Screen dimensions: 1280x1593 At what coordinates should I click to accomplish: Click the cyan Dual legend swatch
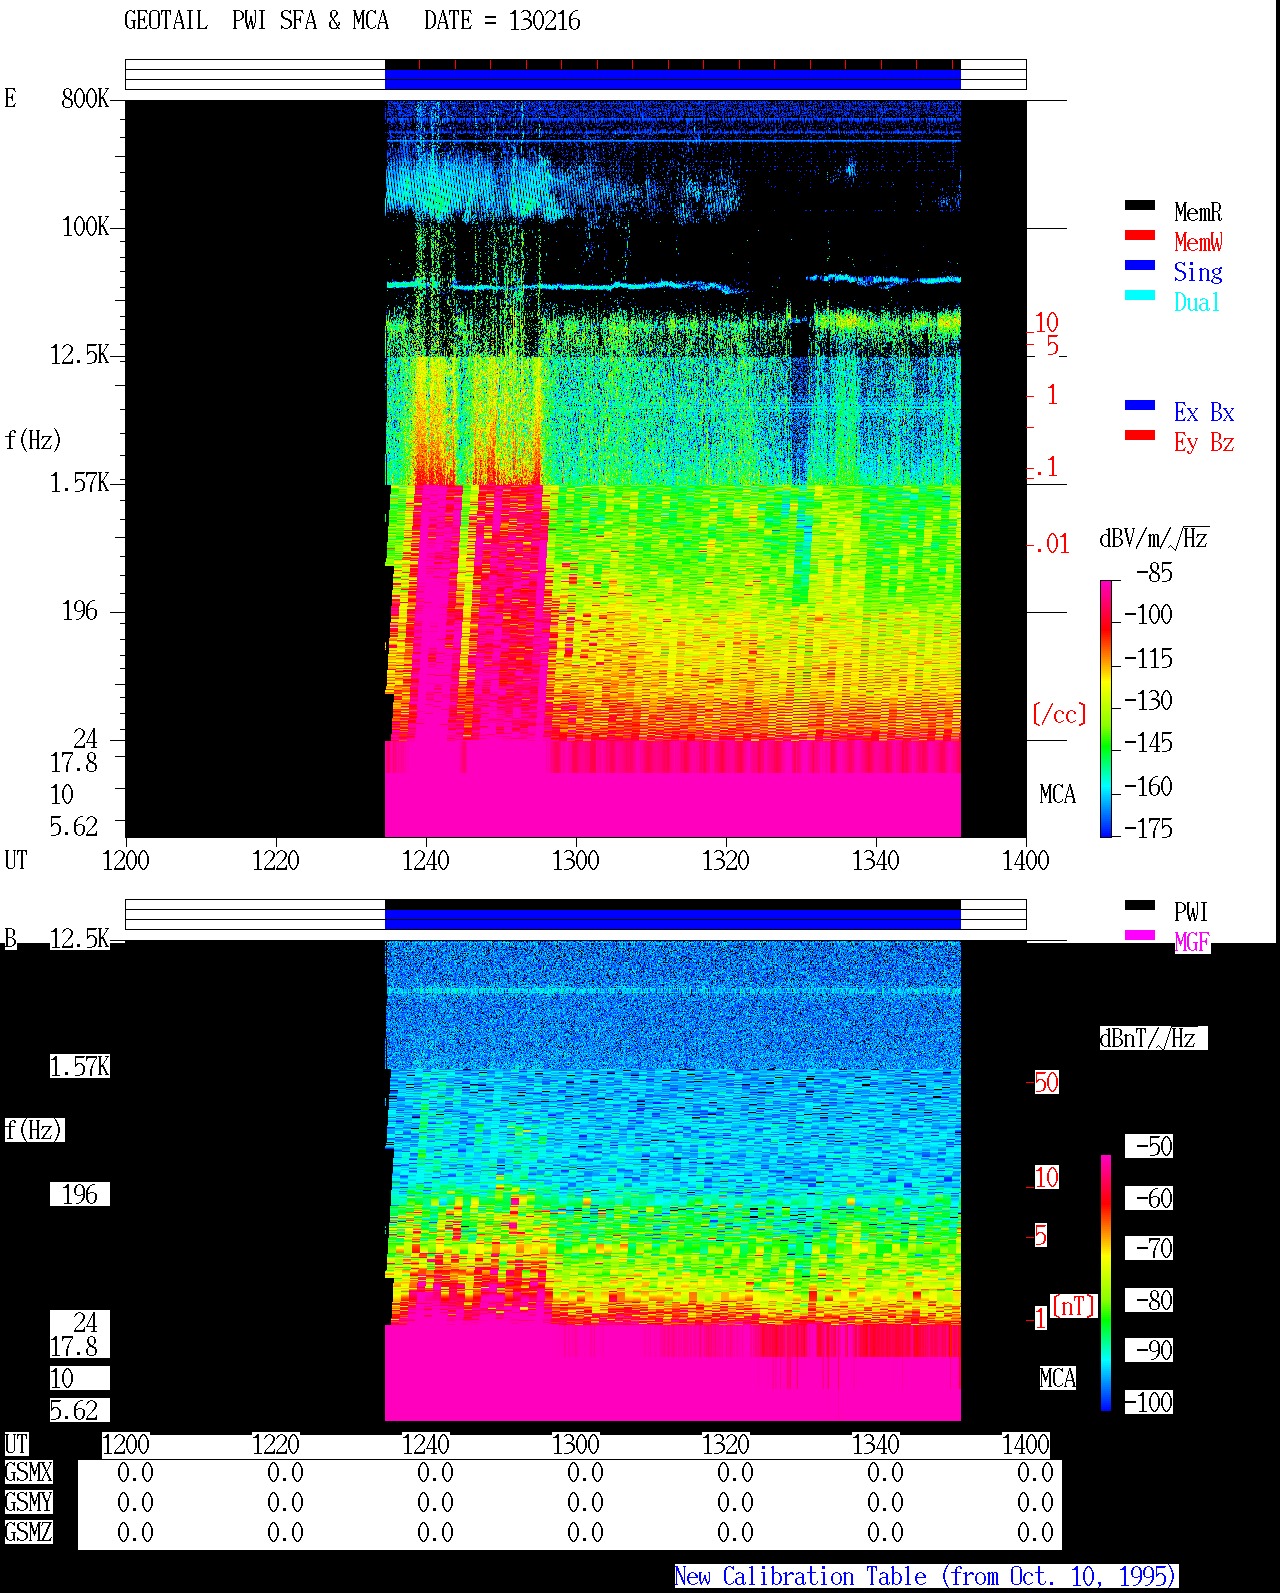point(1140,296)
